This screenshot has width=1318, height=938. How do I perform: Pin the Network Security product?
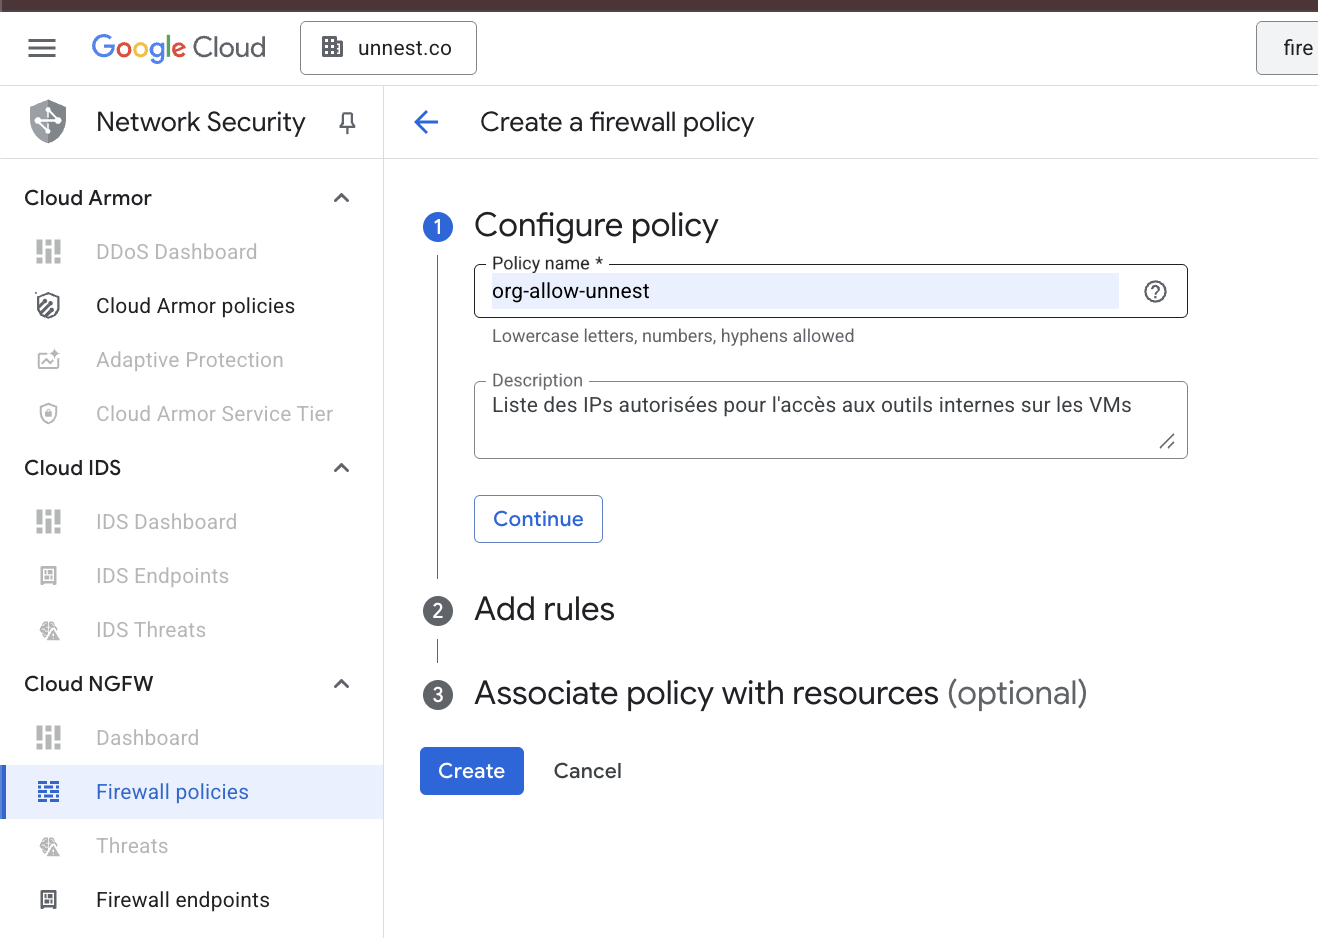click(x=347, y=122)
